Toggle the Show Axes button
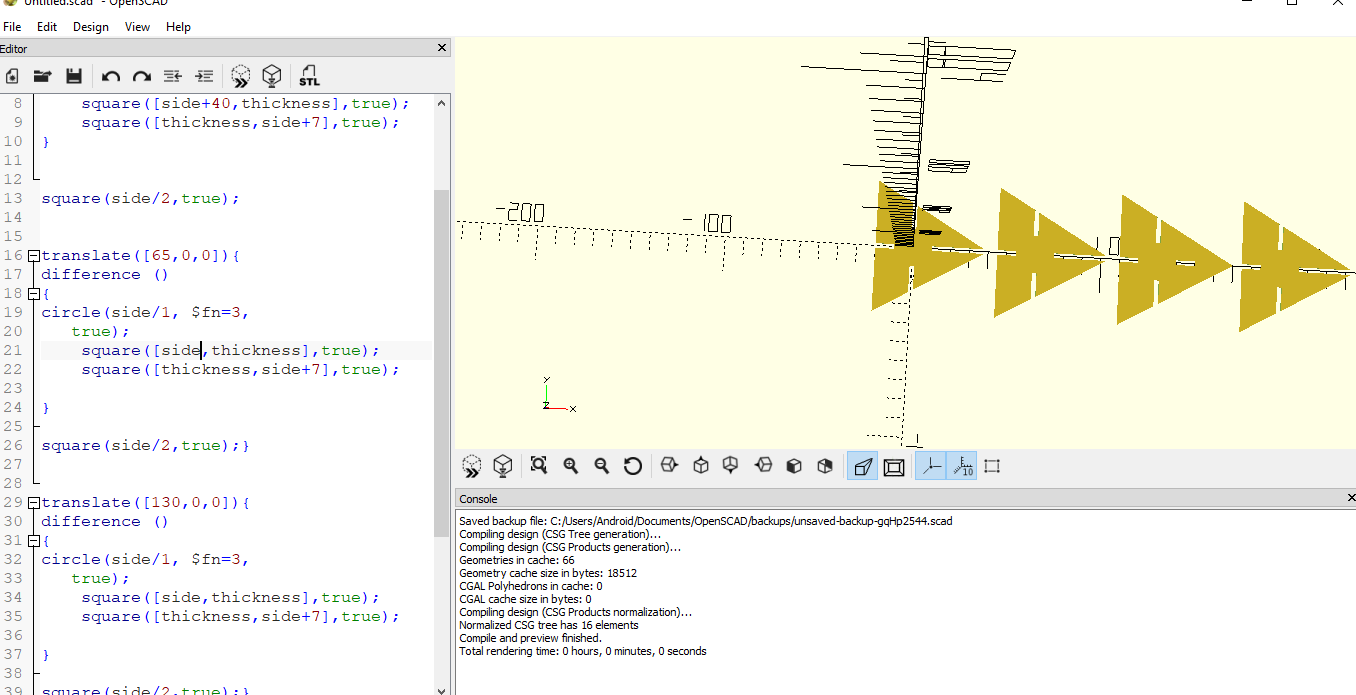The height and width of the screenshot is (695, 1356). tap(930, 466)
